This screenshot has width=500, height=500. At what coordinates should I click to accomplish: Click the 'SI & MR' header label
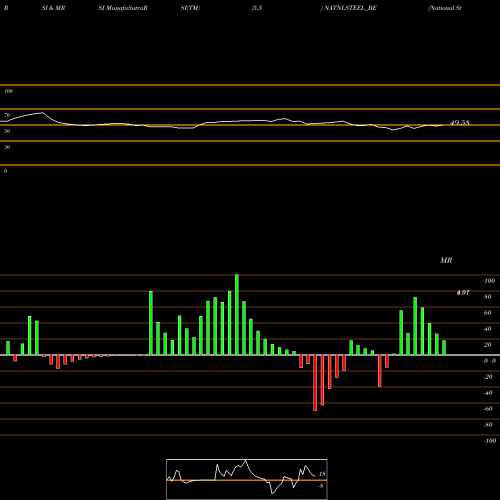pyautogui.click(x=53, y=8)
